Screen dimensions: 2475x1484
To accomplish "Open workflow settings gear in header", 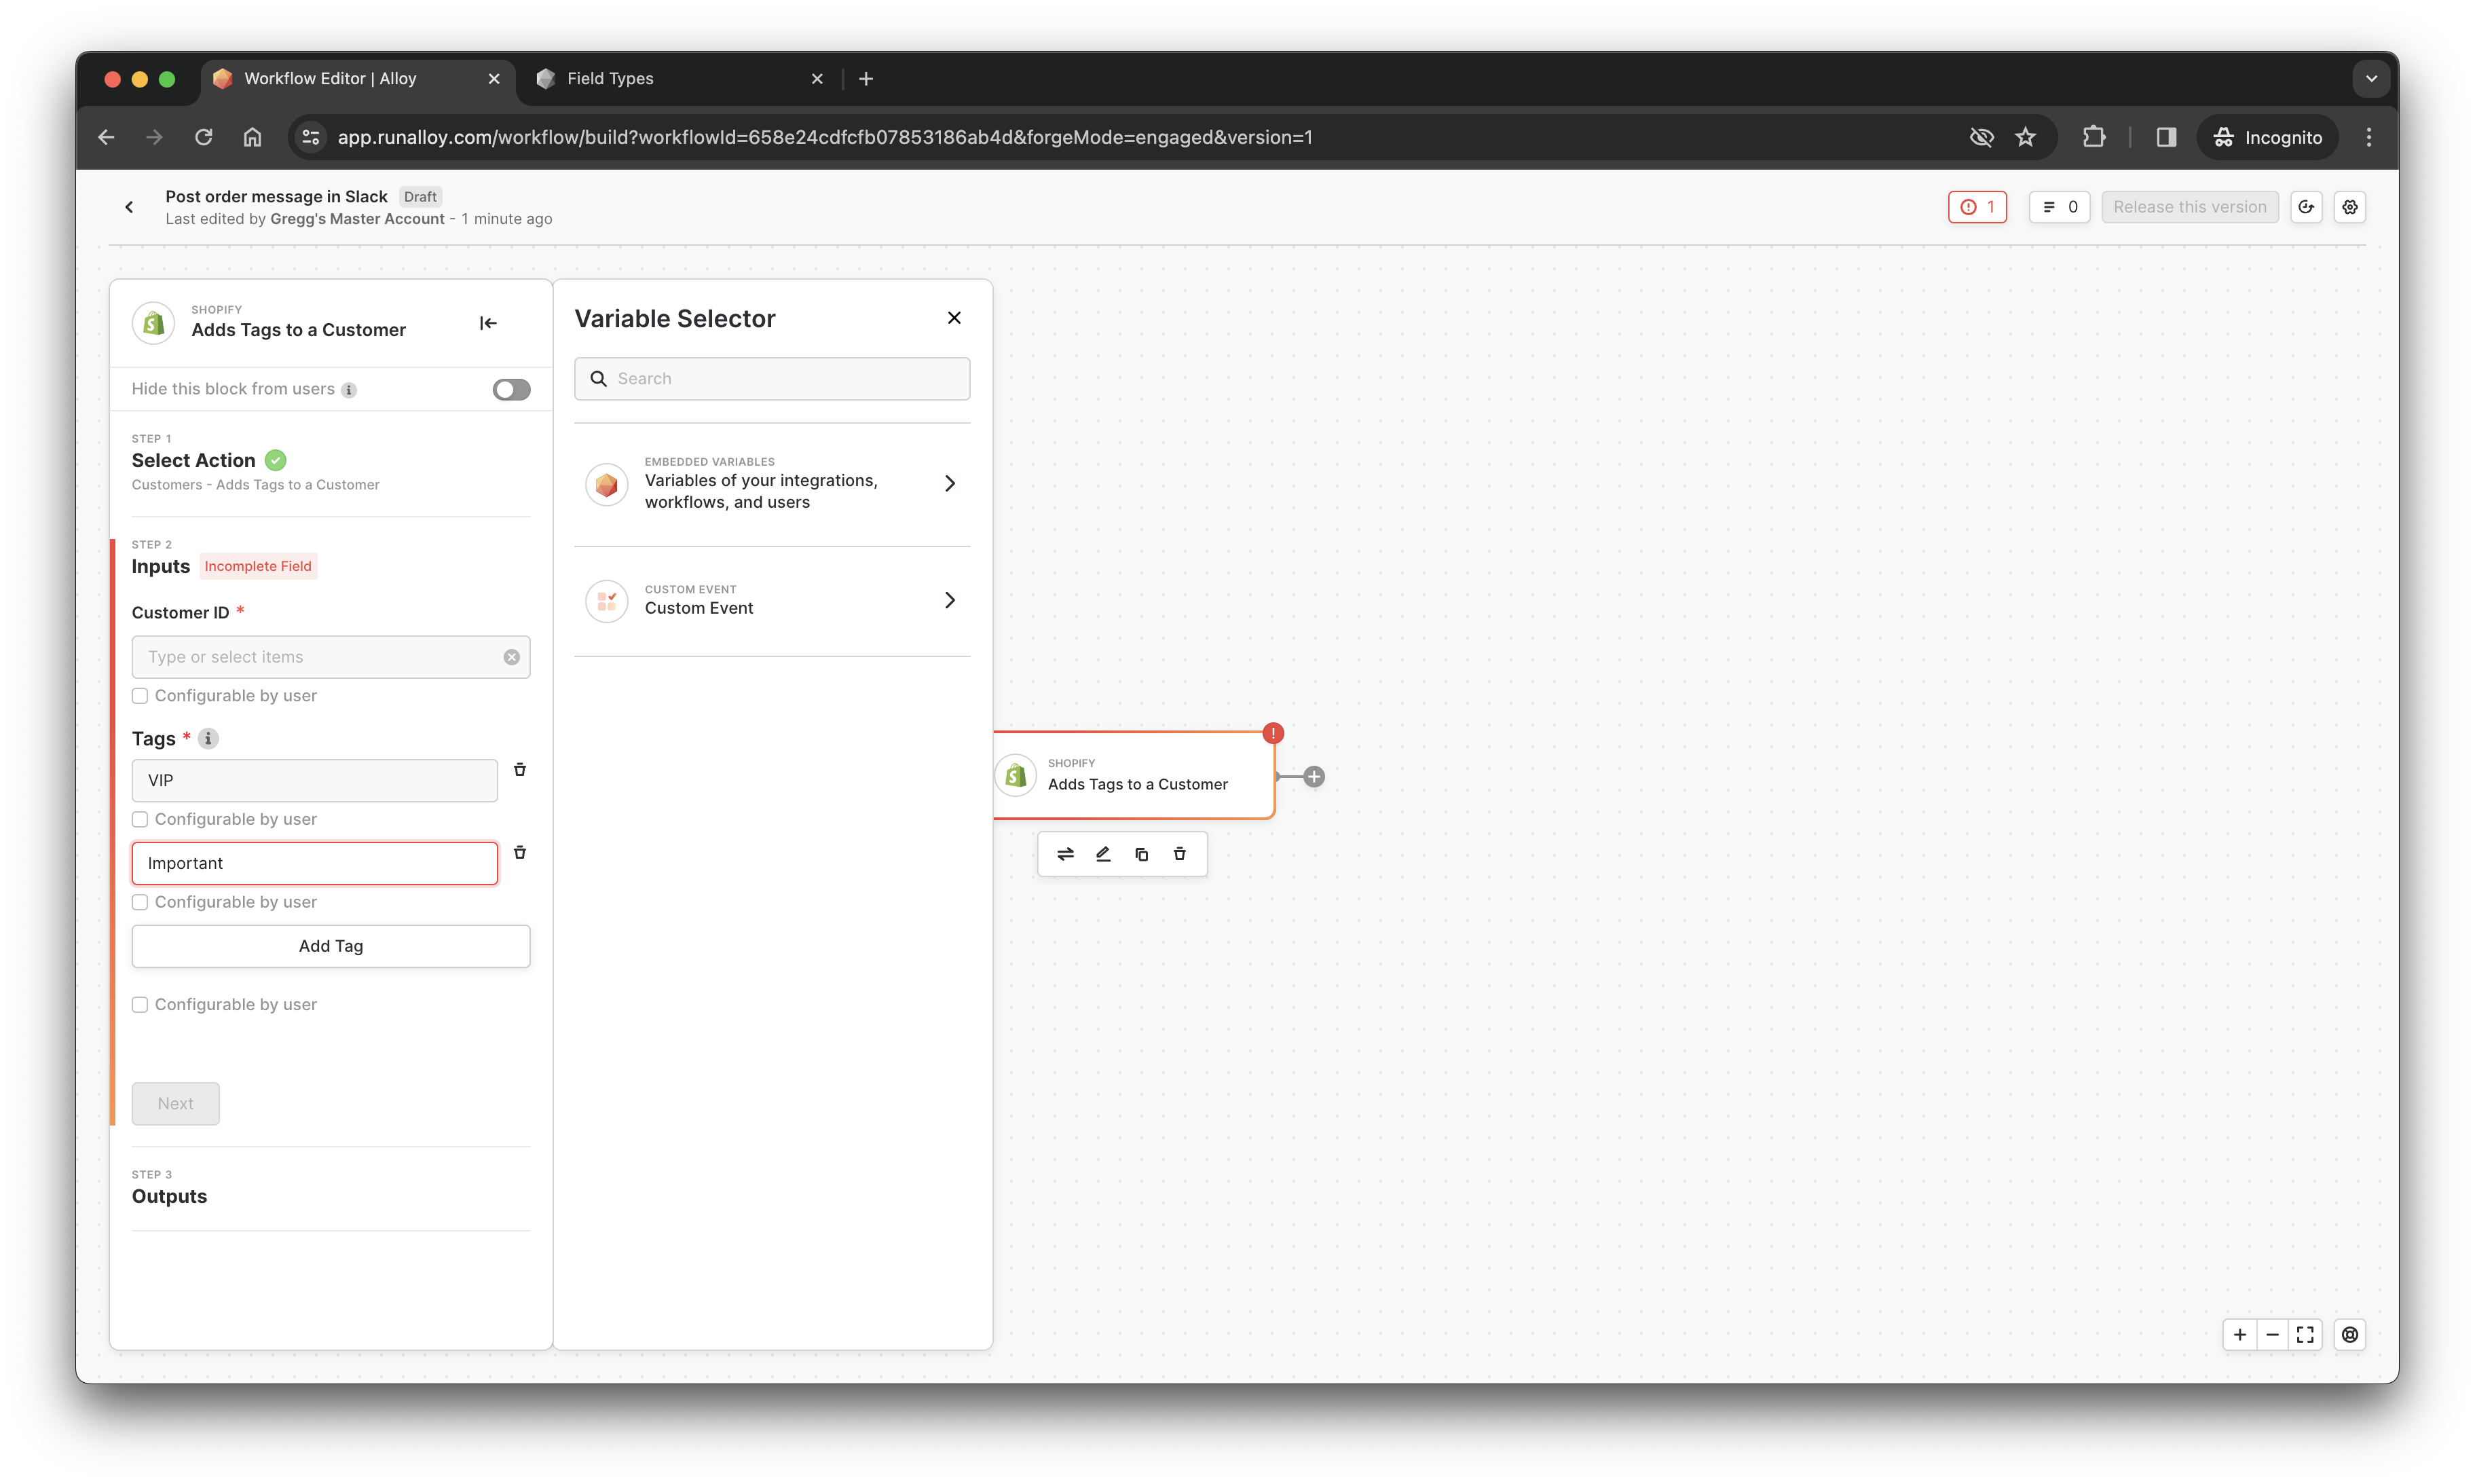I will point(2350,207).
